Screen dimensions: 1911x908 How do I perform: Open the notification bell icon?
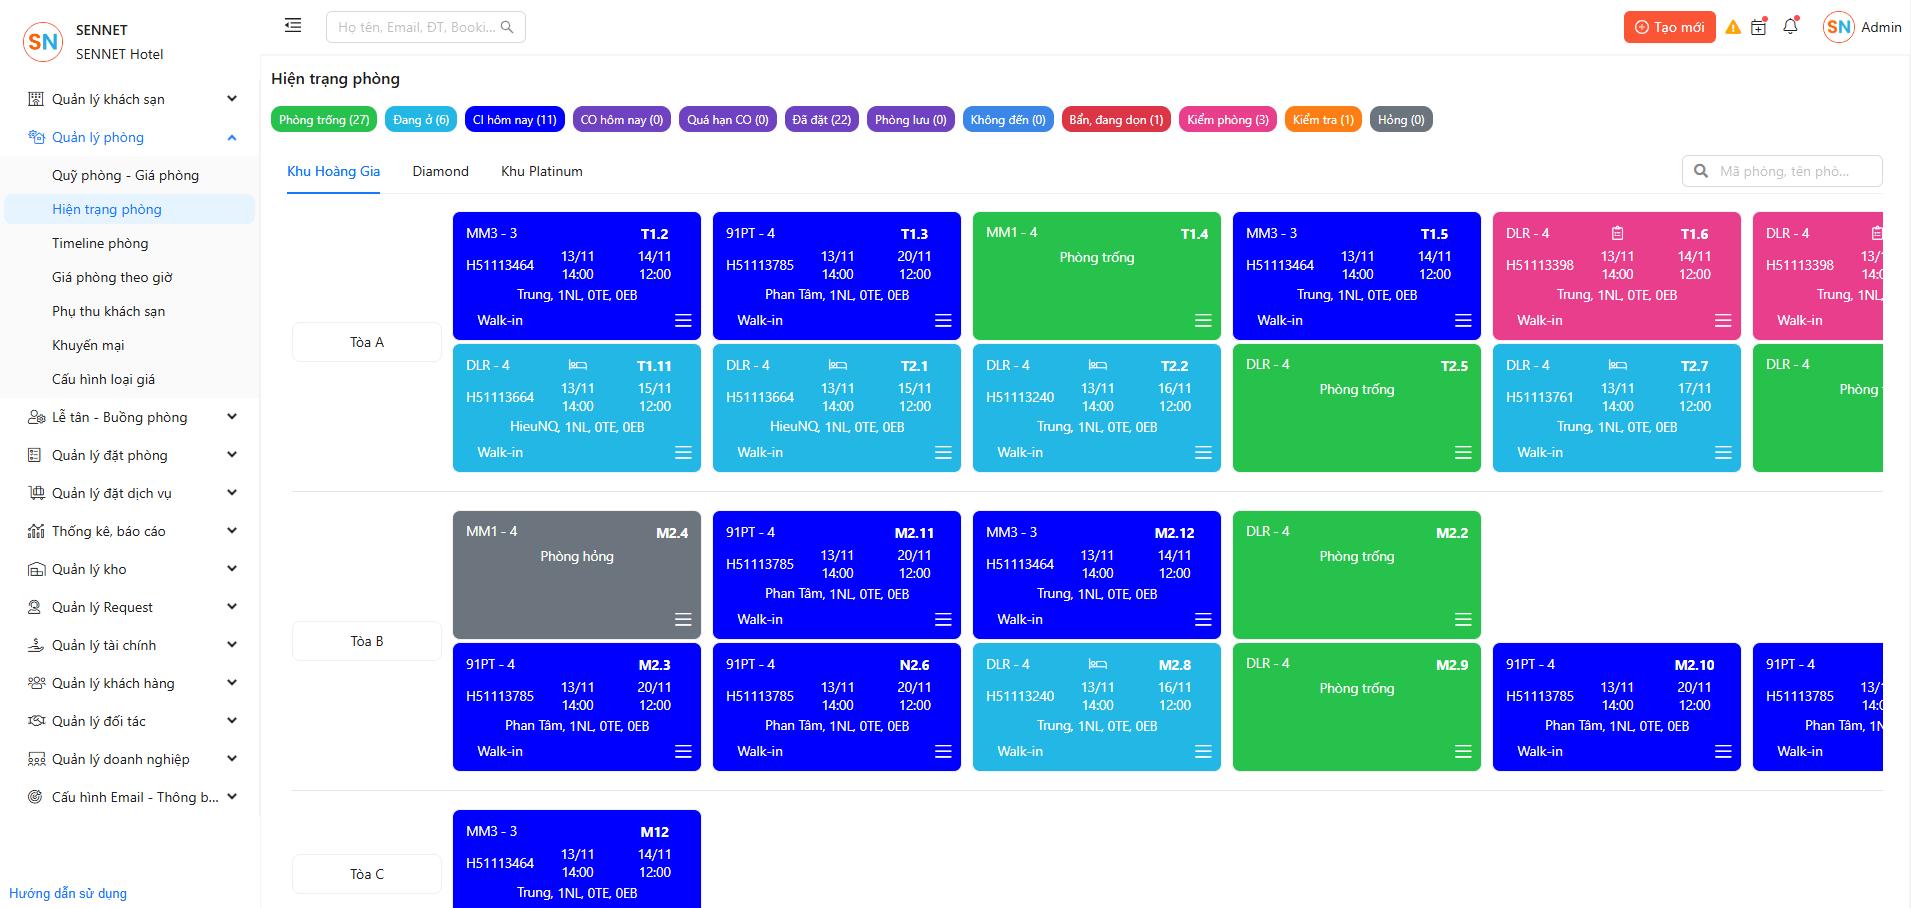point(1790,27)
